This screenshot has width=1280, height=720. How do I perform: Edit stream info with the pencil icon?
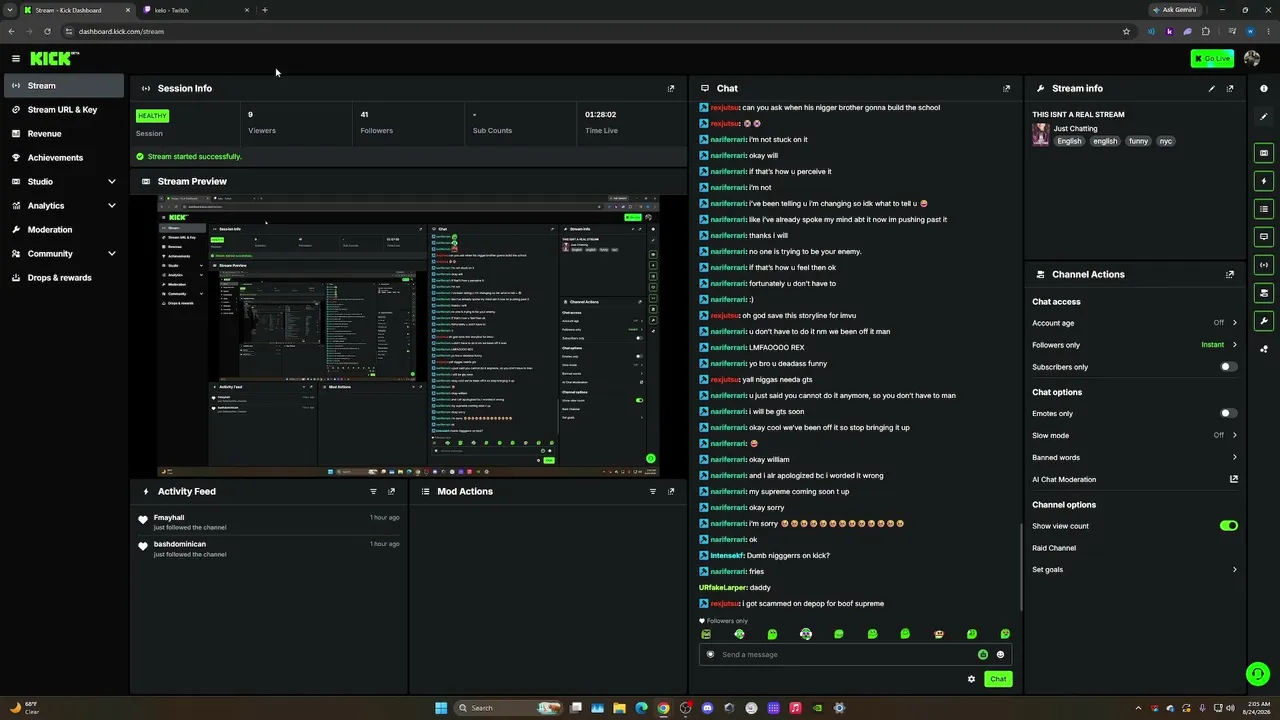(1212, 89)
